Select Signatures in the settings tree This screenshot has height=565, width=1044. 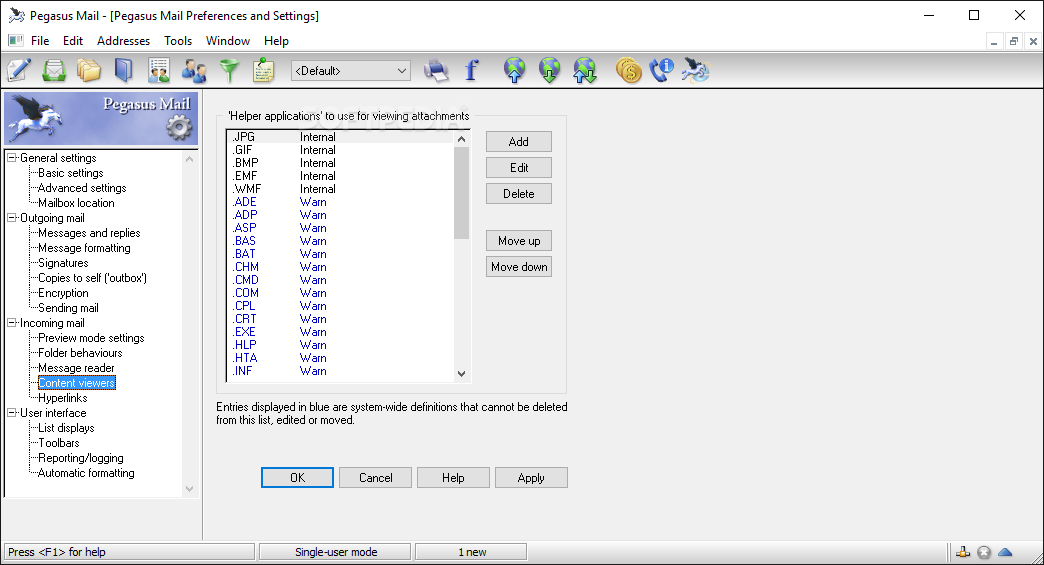pos(63,263)
